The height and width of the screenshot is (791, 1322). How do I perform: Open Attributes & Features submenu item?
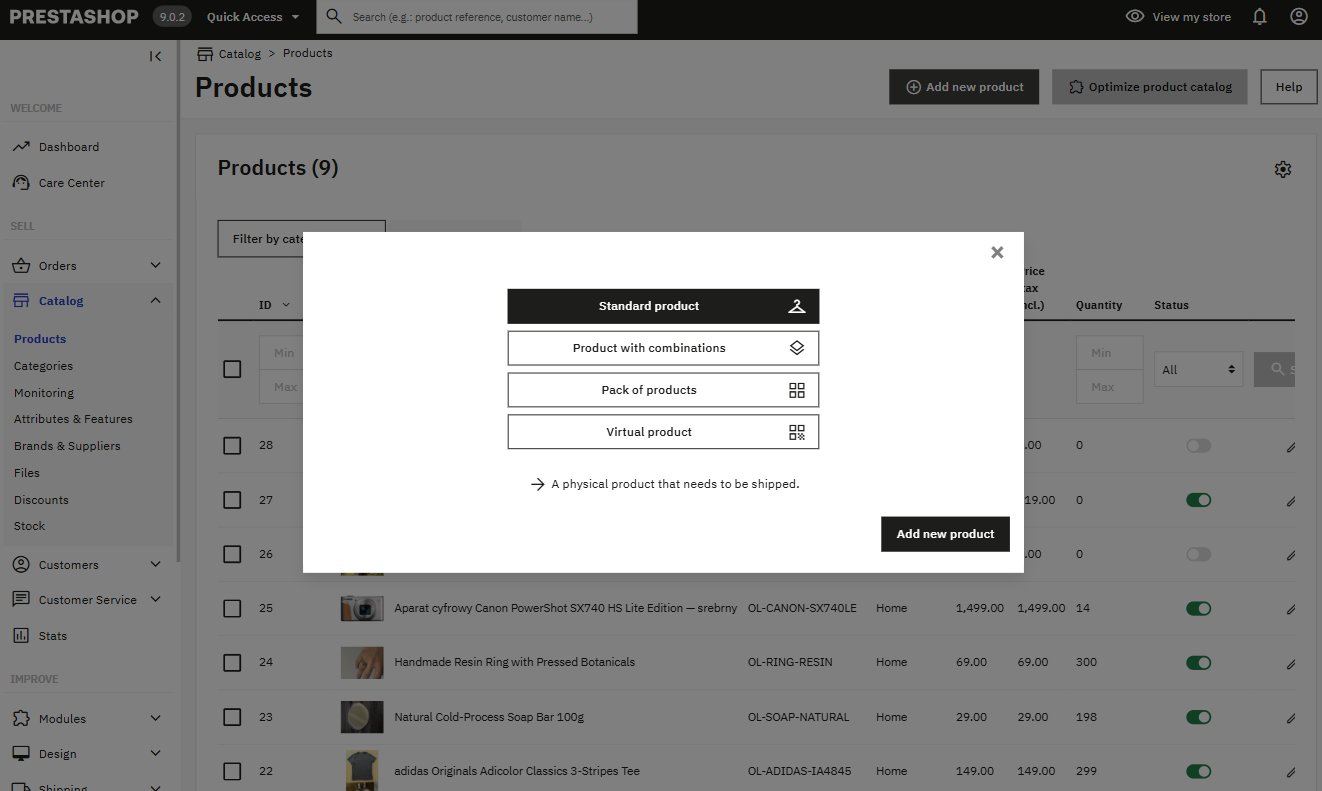click(x=73, y=419)
